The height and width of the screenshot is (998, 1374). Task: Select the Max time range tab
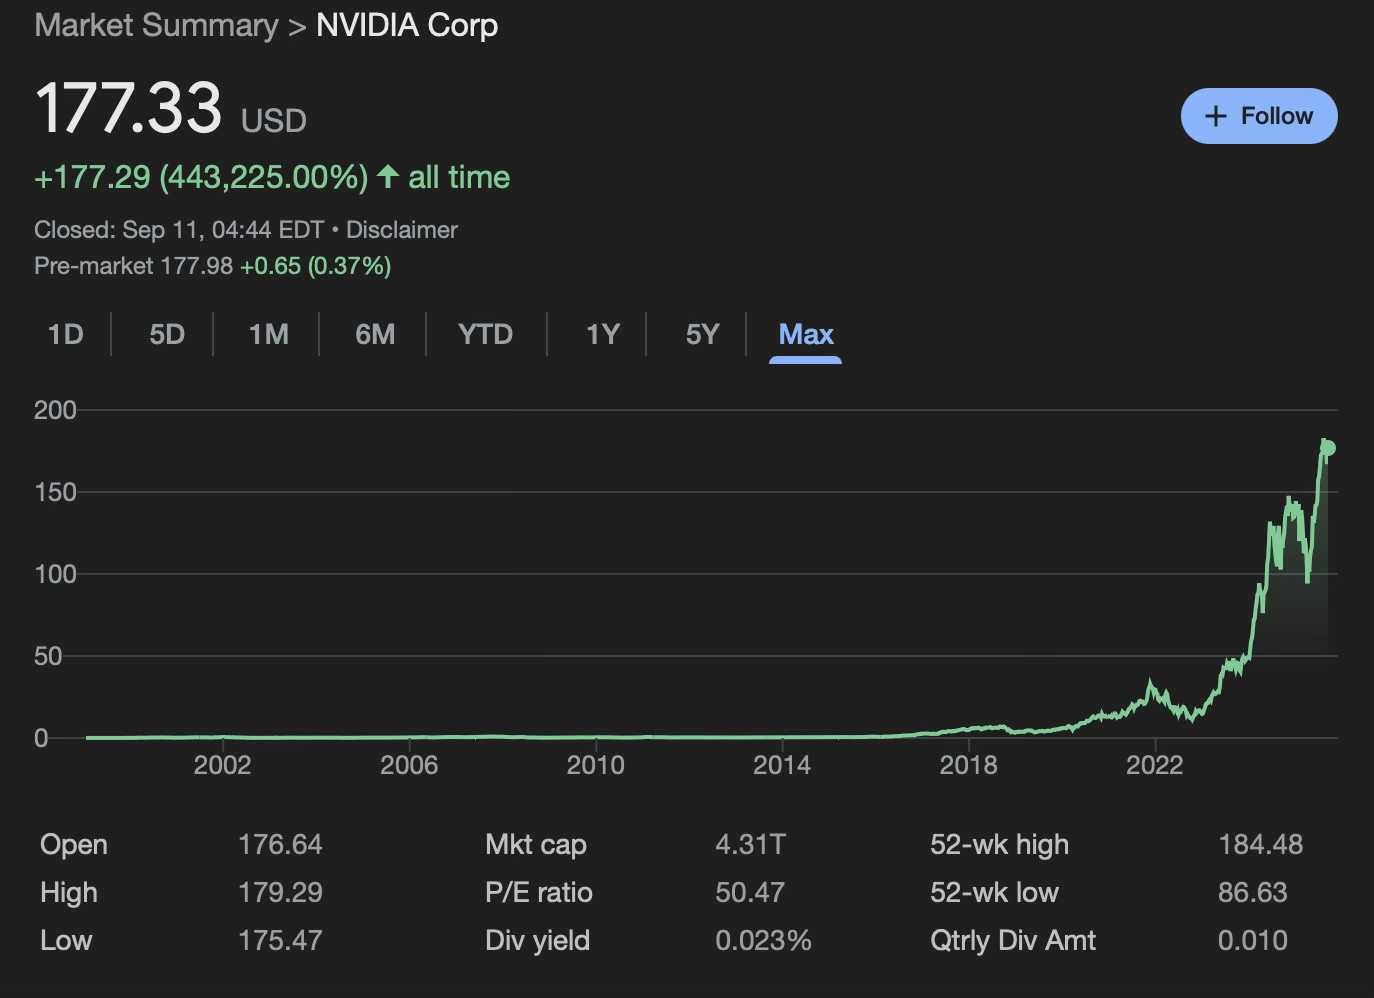805,334
